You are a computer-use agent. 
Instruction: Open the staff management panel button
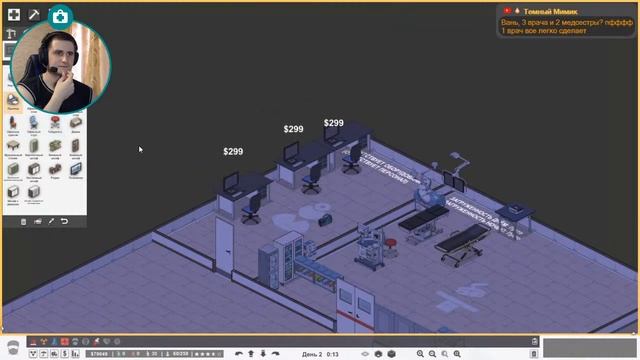point(54,354)
